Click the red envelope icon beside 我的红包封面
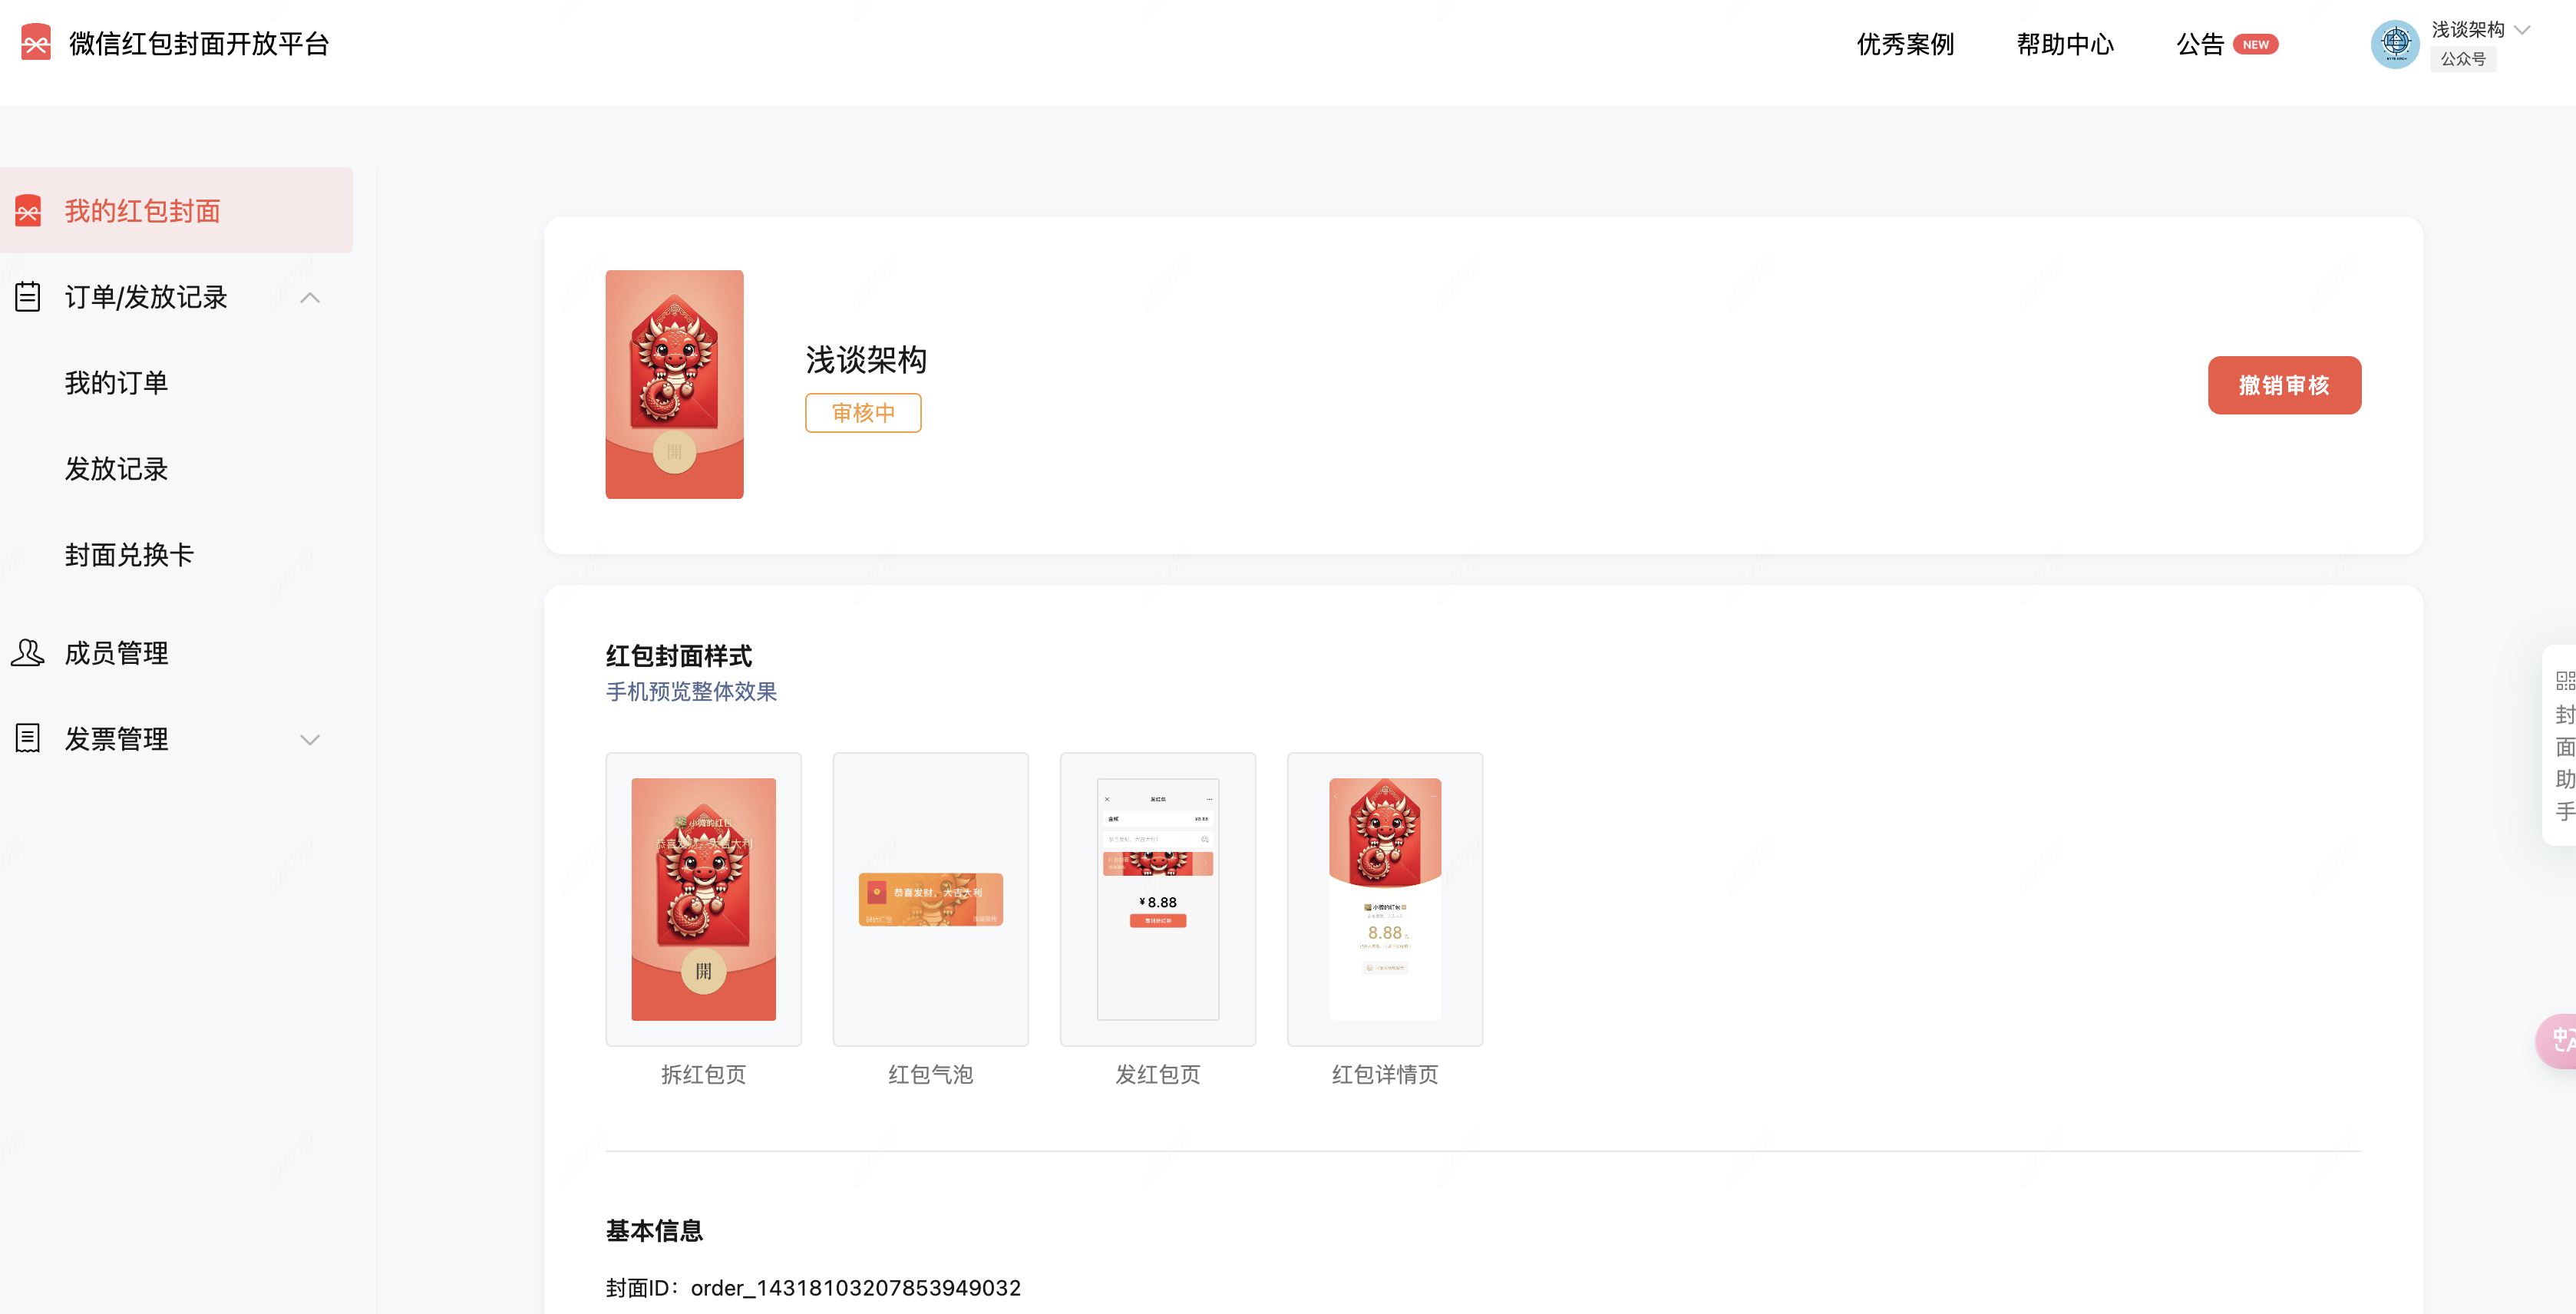 (28, 211)
